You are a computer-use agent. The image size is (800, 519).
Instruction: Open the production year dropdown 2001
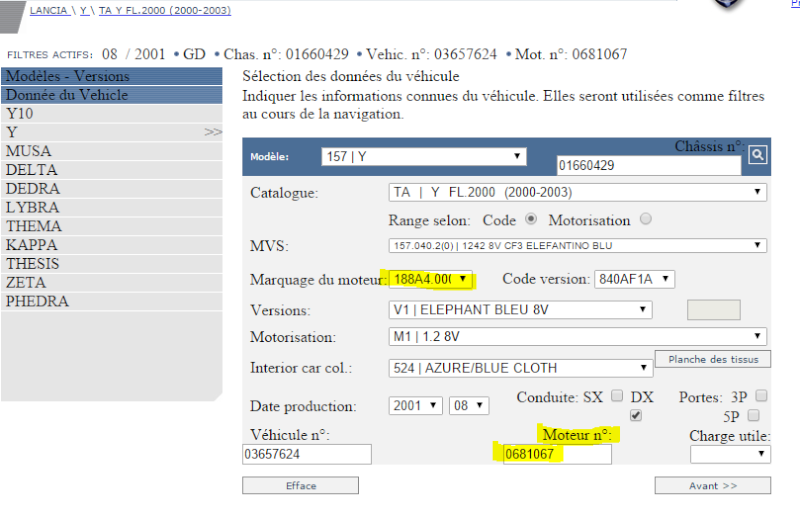pos(415,406)
